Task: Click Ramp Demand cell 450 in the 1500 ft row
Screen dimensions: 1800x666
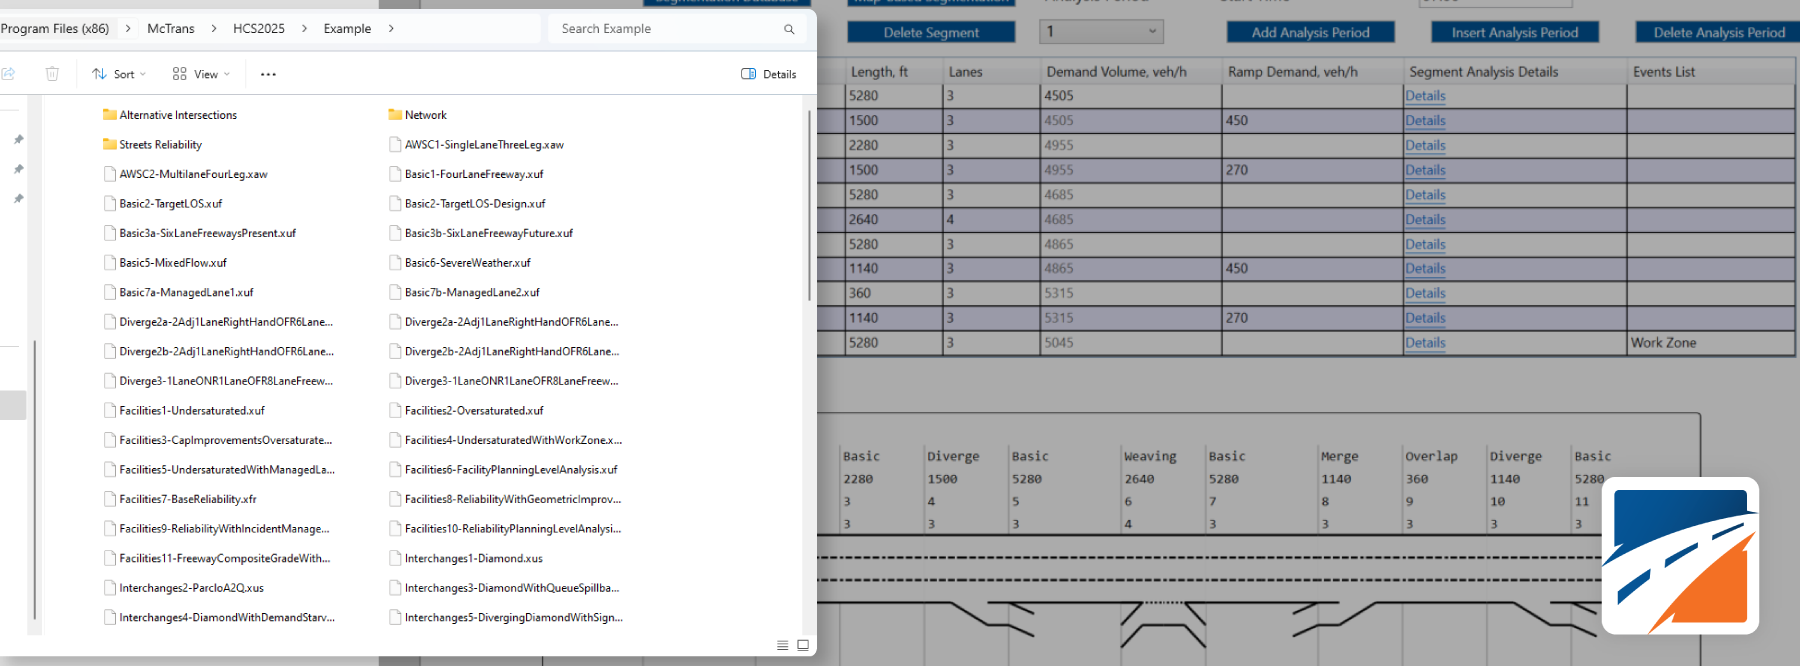Action: [1312, 121]
